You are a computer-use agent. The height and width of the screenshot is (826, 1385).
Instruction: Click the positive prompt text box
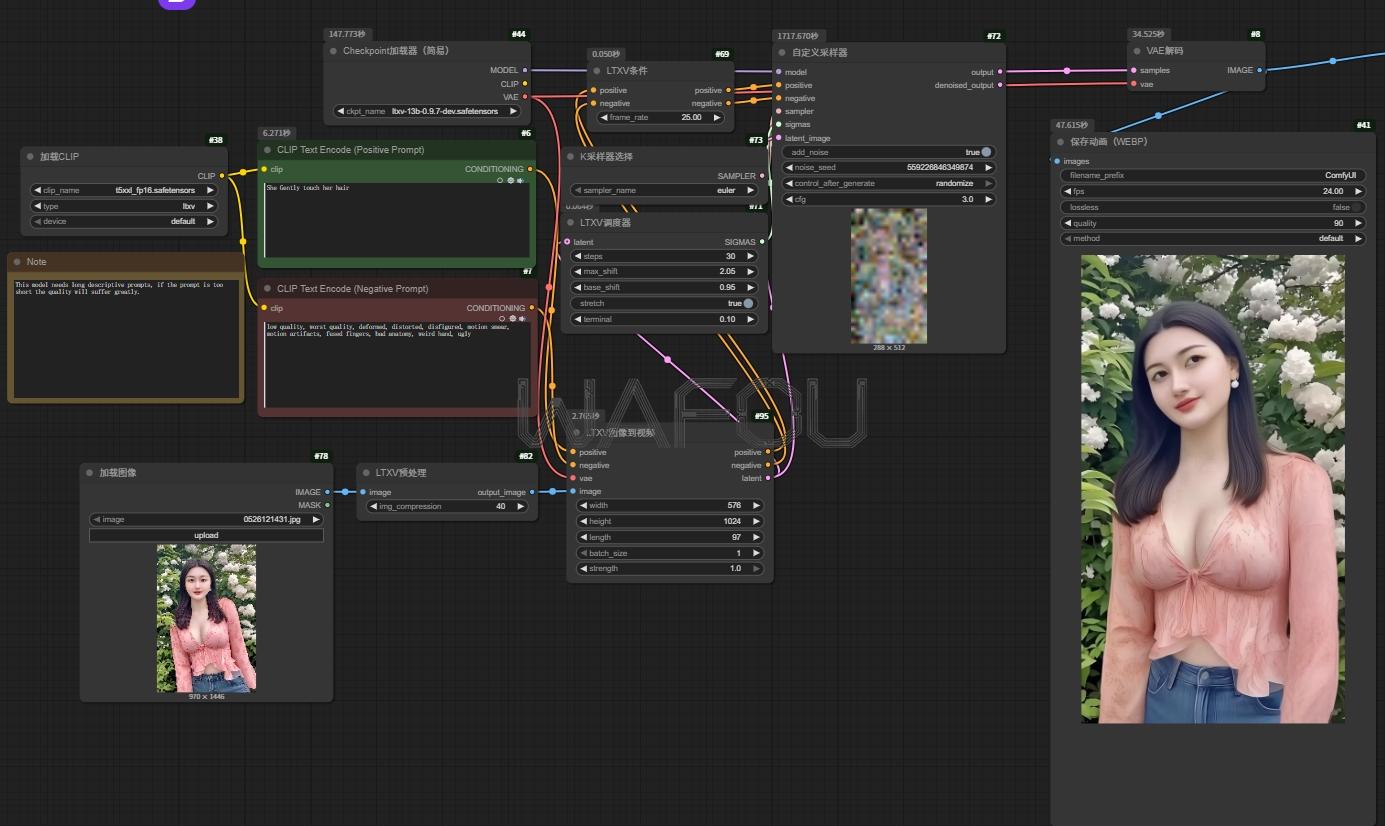point(397,220)
